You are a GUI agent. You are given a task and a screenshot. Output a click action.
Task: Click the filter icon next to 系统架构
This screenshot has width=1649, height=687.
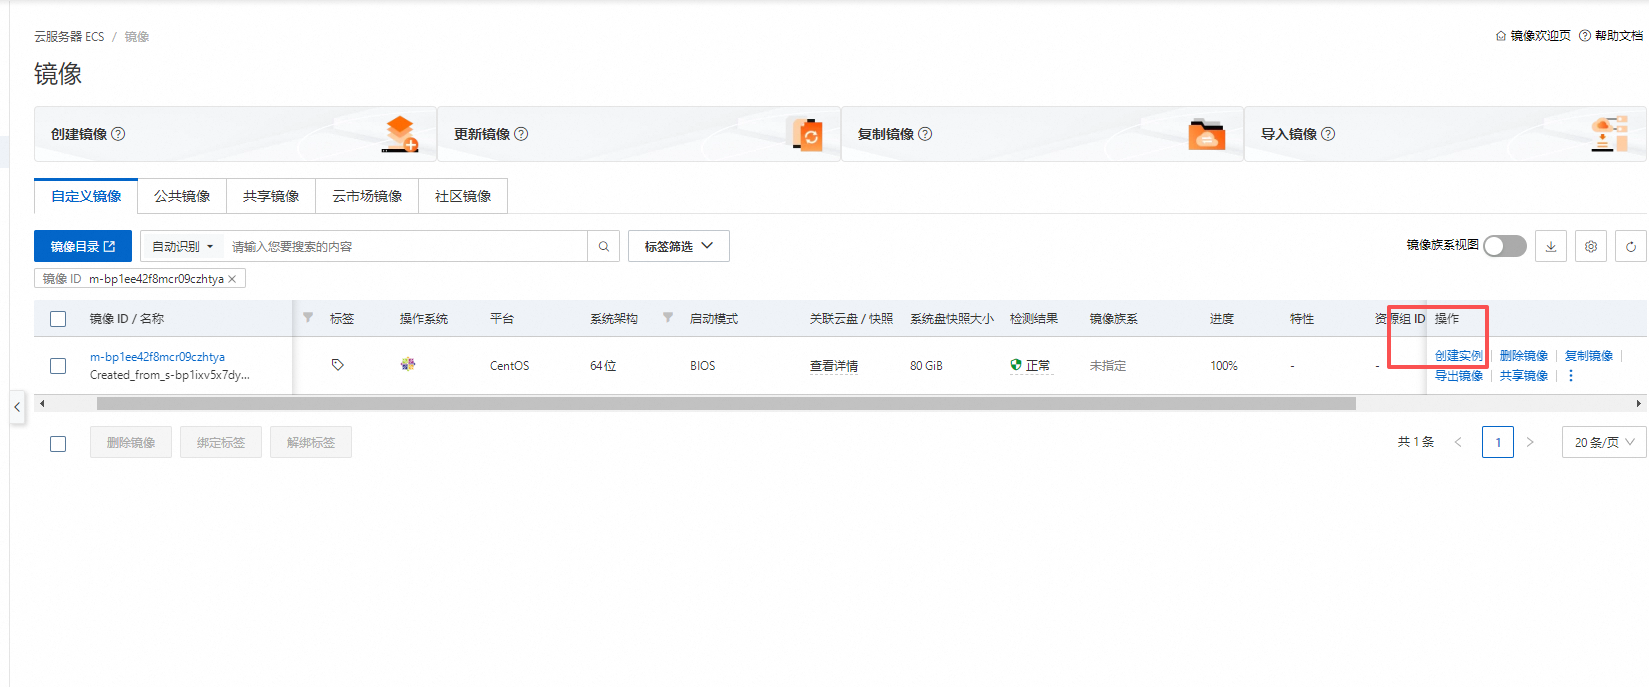click(668, 318)
